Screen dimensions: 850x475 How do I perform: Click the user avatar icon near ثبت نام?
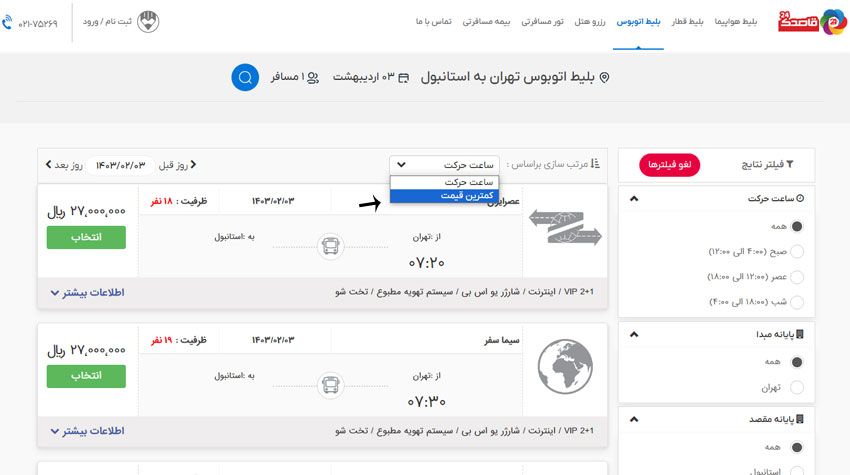[x=148, y=22]
